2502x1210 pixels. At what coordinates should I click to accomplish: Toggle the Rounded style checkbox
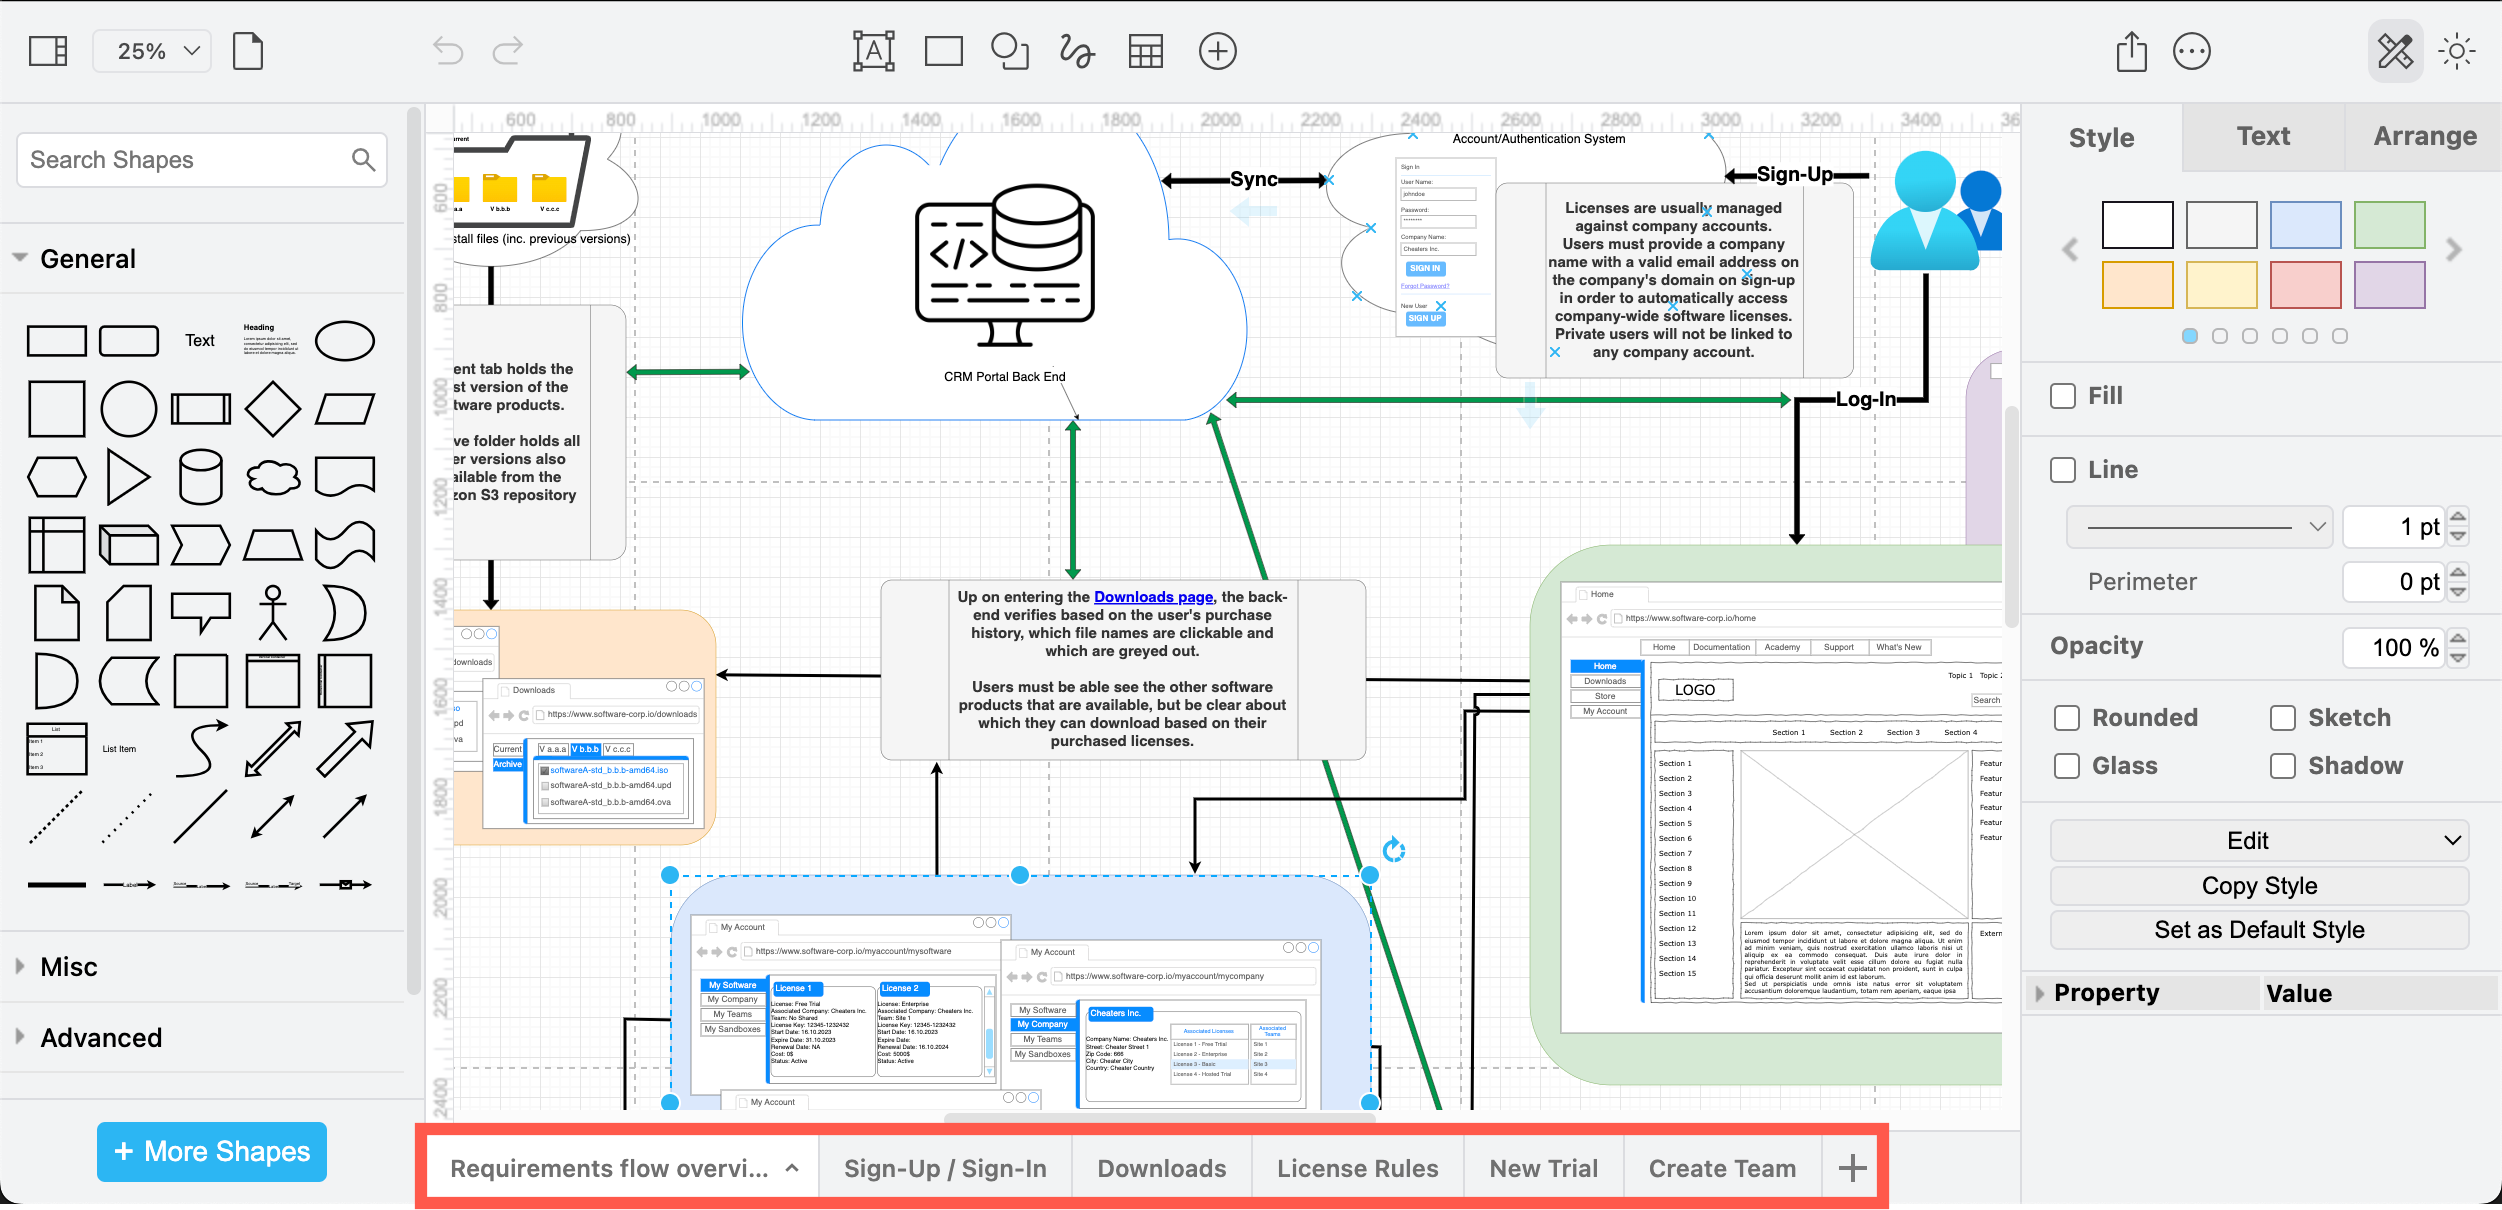pos(2067,717)
